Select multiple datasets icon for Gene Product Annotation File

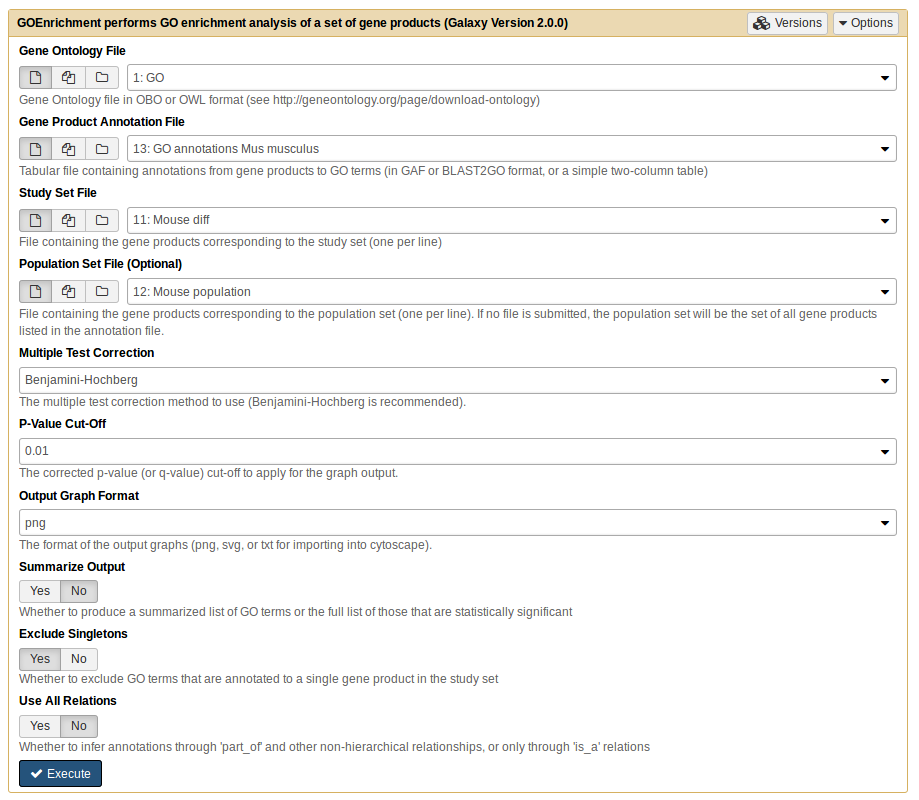pyautogui.click(x=69, y=149)
